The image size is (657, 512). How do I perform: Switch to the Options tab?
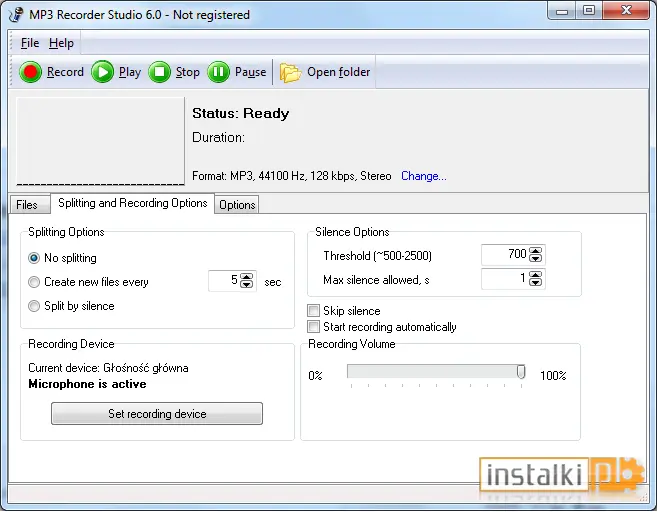point(237,204)
